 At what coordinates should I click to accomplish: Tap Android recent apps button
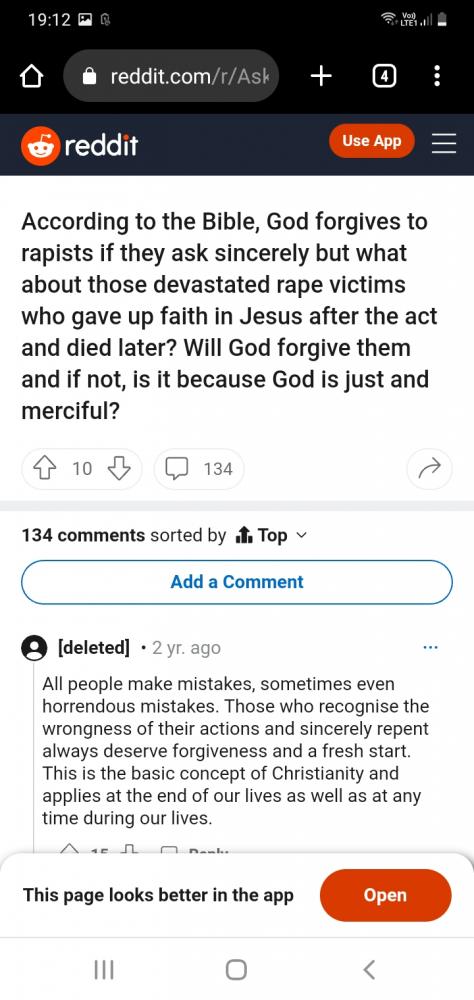point(103,969)
